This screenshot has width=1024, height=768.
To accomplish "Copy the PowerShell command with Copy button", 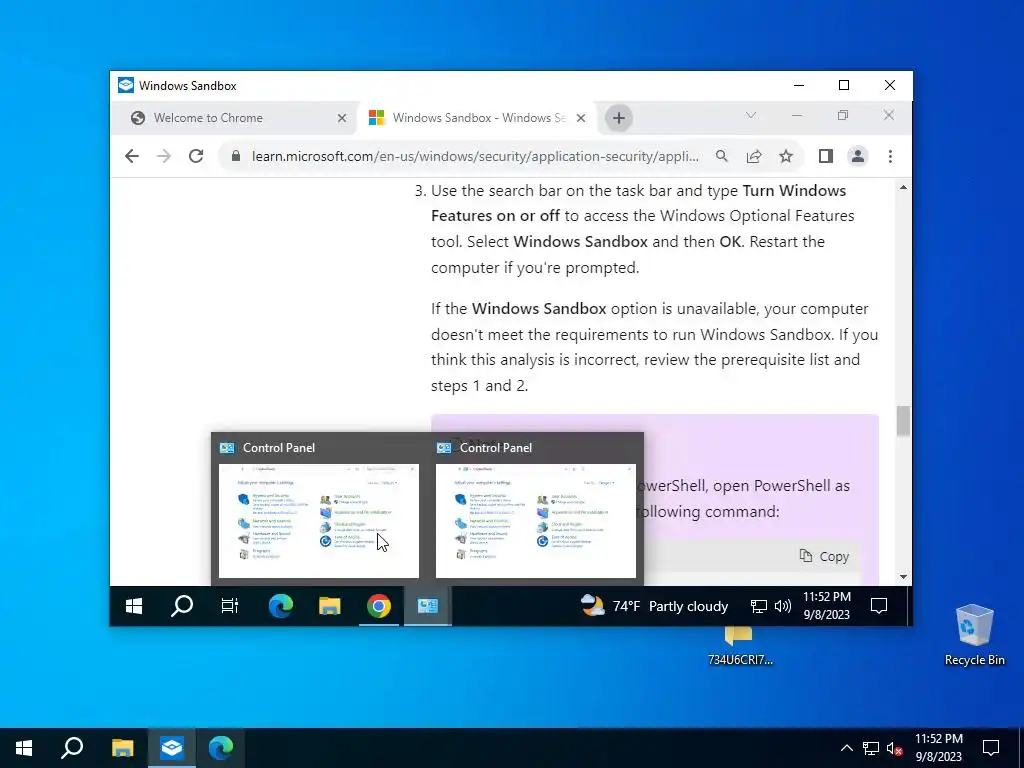I will click(x=825, y=556).
